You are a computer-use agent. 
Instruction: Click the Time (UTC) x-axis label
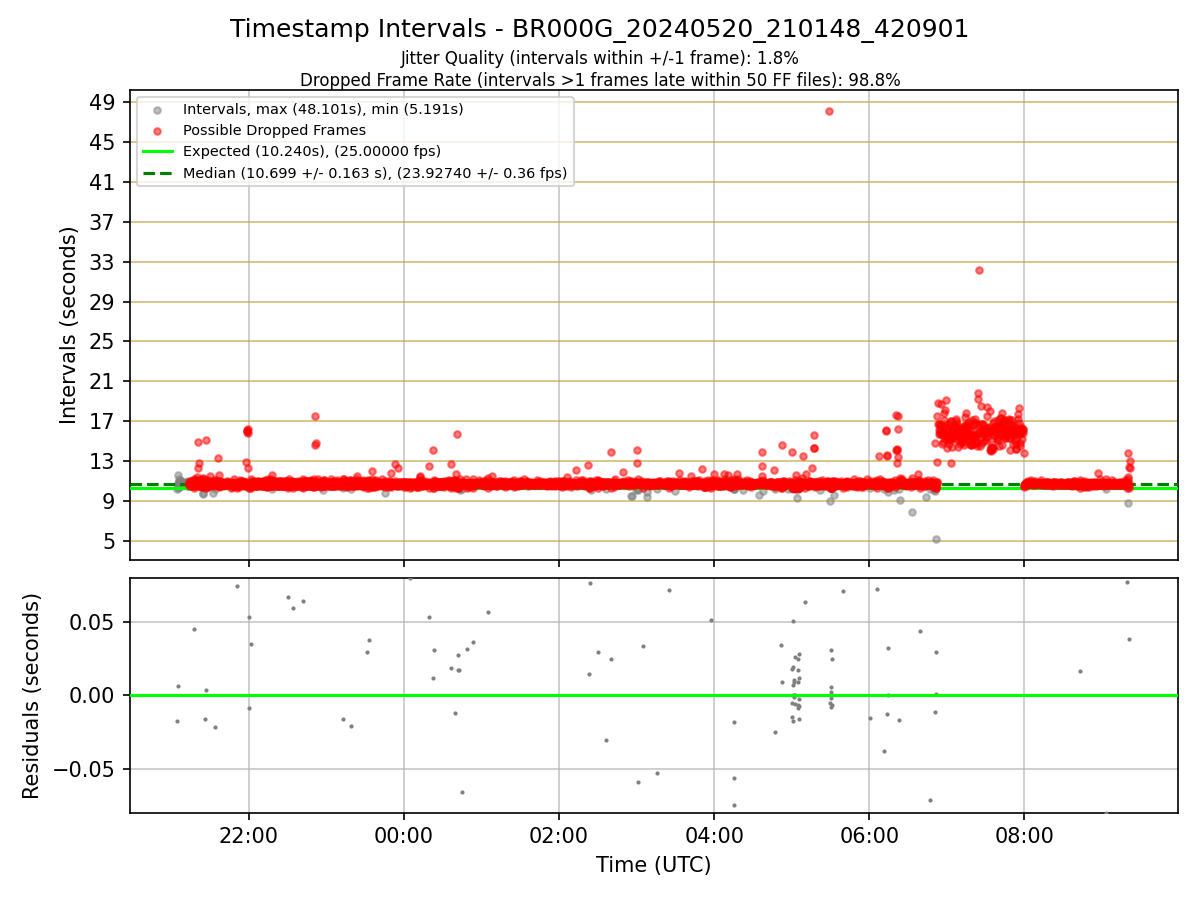point(653,865)
